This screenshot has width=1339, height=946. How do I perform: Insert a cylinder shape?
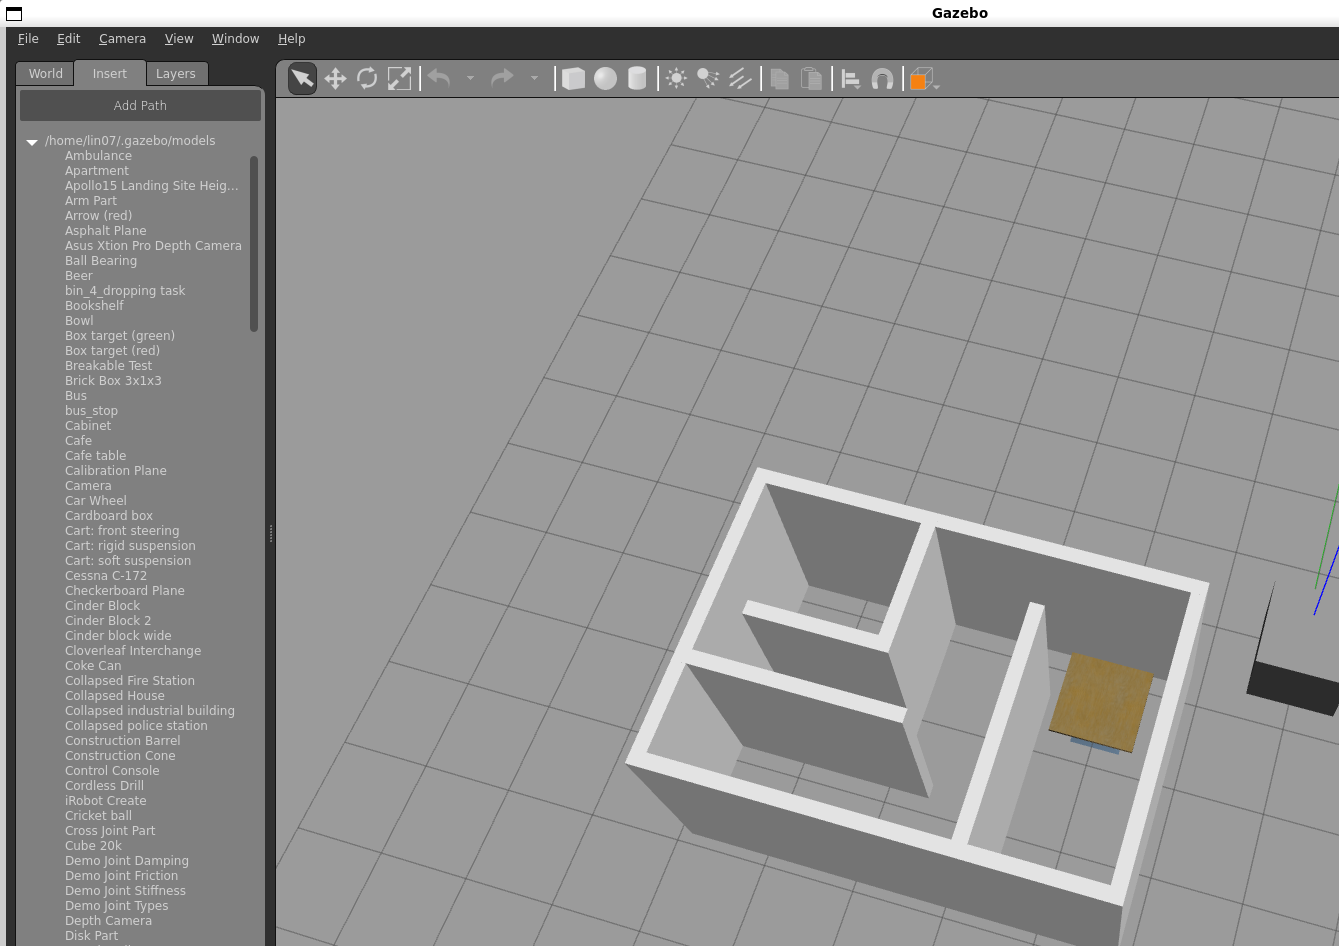coord(637,79)
